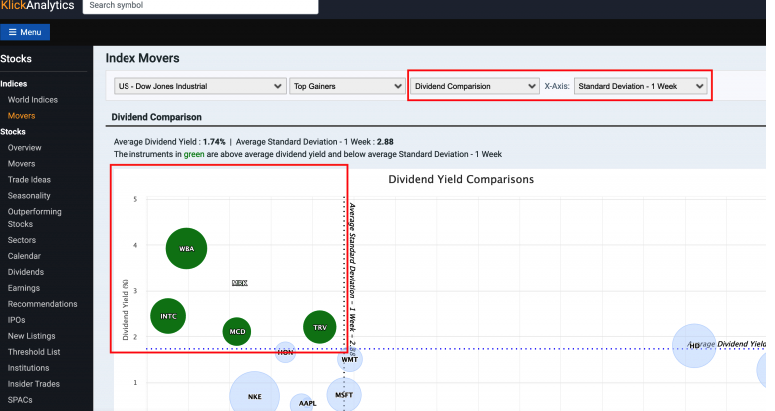Open World Indices in sidebar
Image resolution: width=775 pixels, height=411 pixels.
click(33, 100)
